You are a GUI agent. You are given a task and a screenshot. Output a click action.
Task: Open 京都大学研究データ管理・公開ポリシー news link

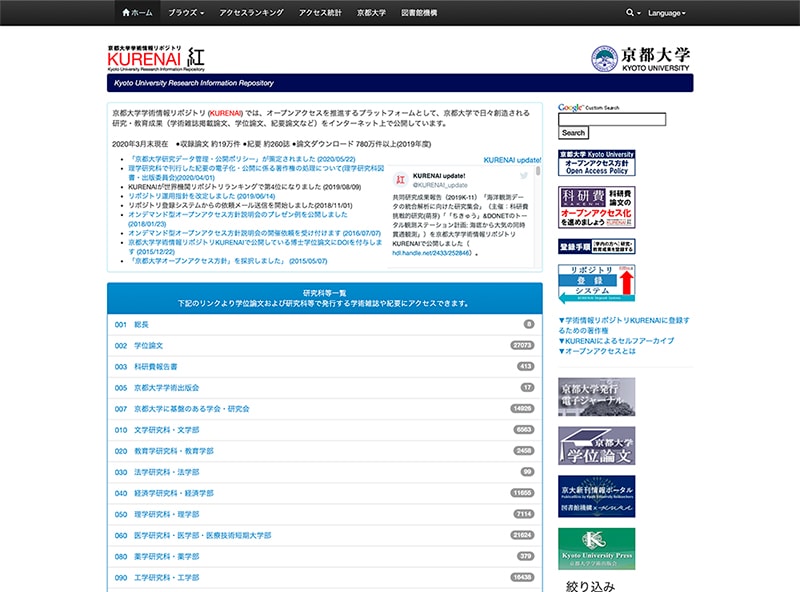(242, 159)
